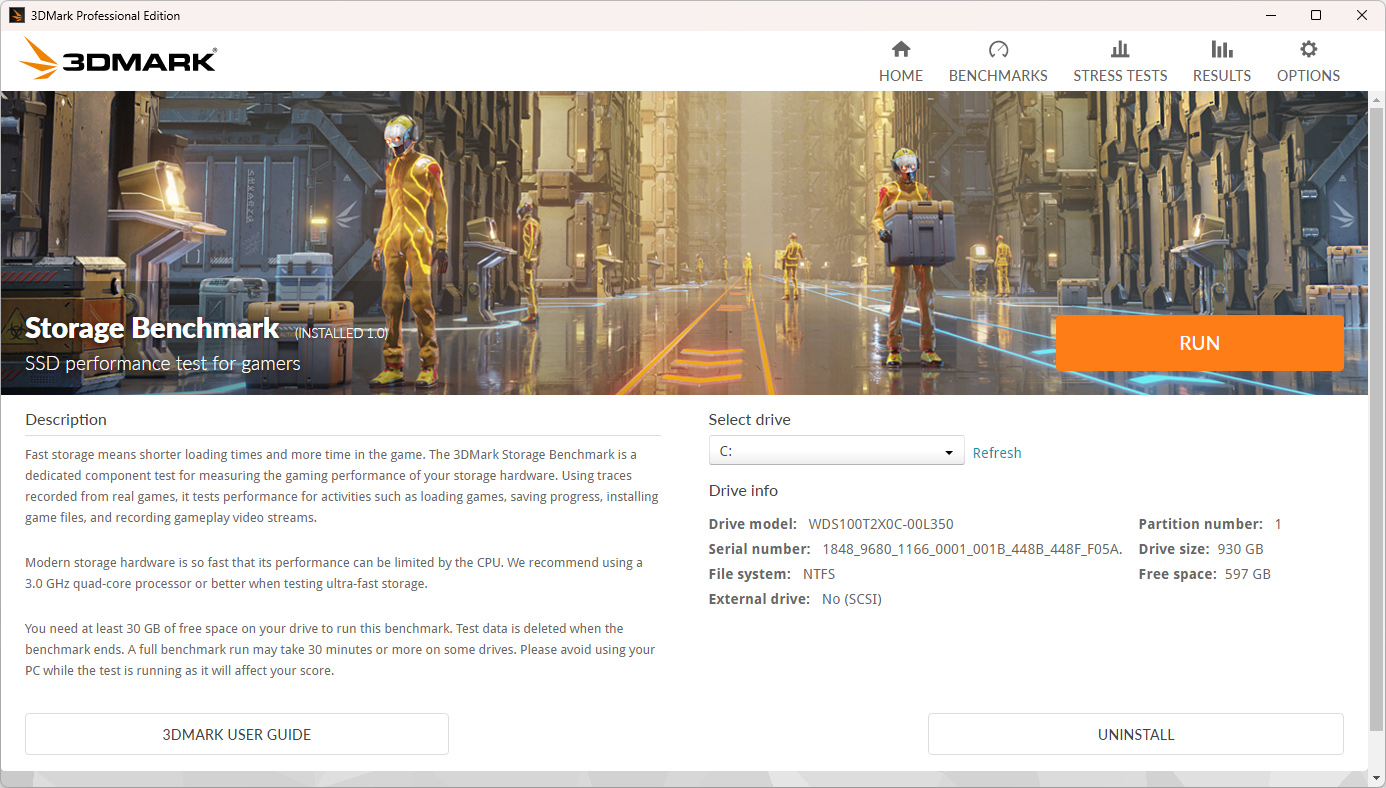Image resolution: width=1386 pixels, height=788 pixels.
Task: Go to the Home section
Action: (x=900, y=62)
